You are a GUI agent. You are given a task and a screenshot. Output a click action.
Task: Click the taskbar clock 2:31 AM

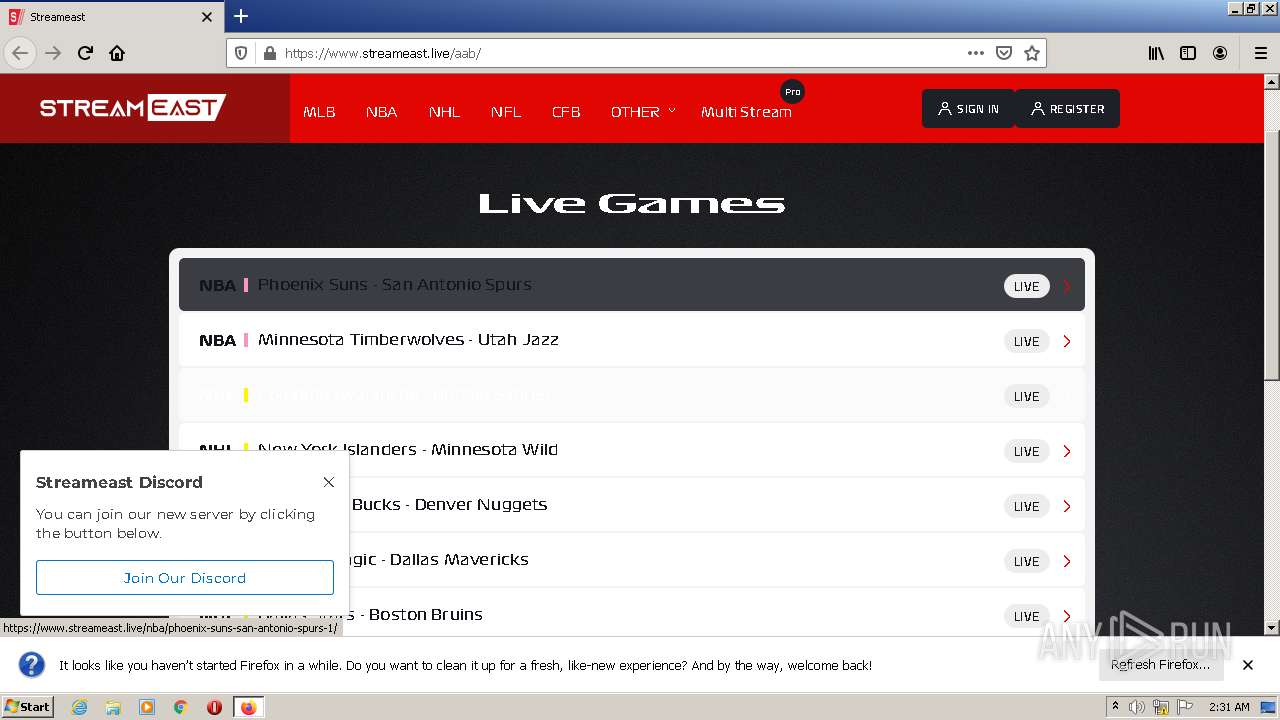click(1229, 707)
